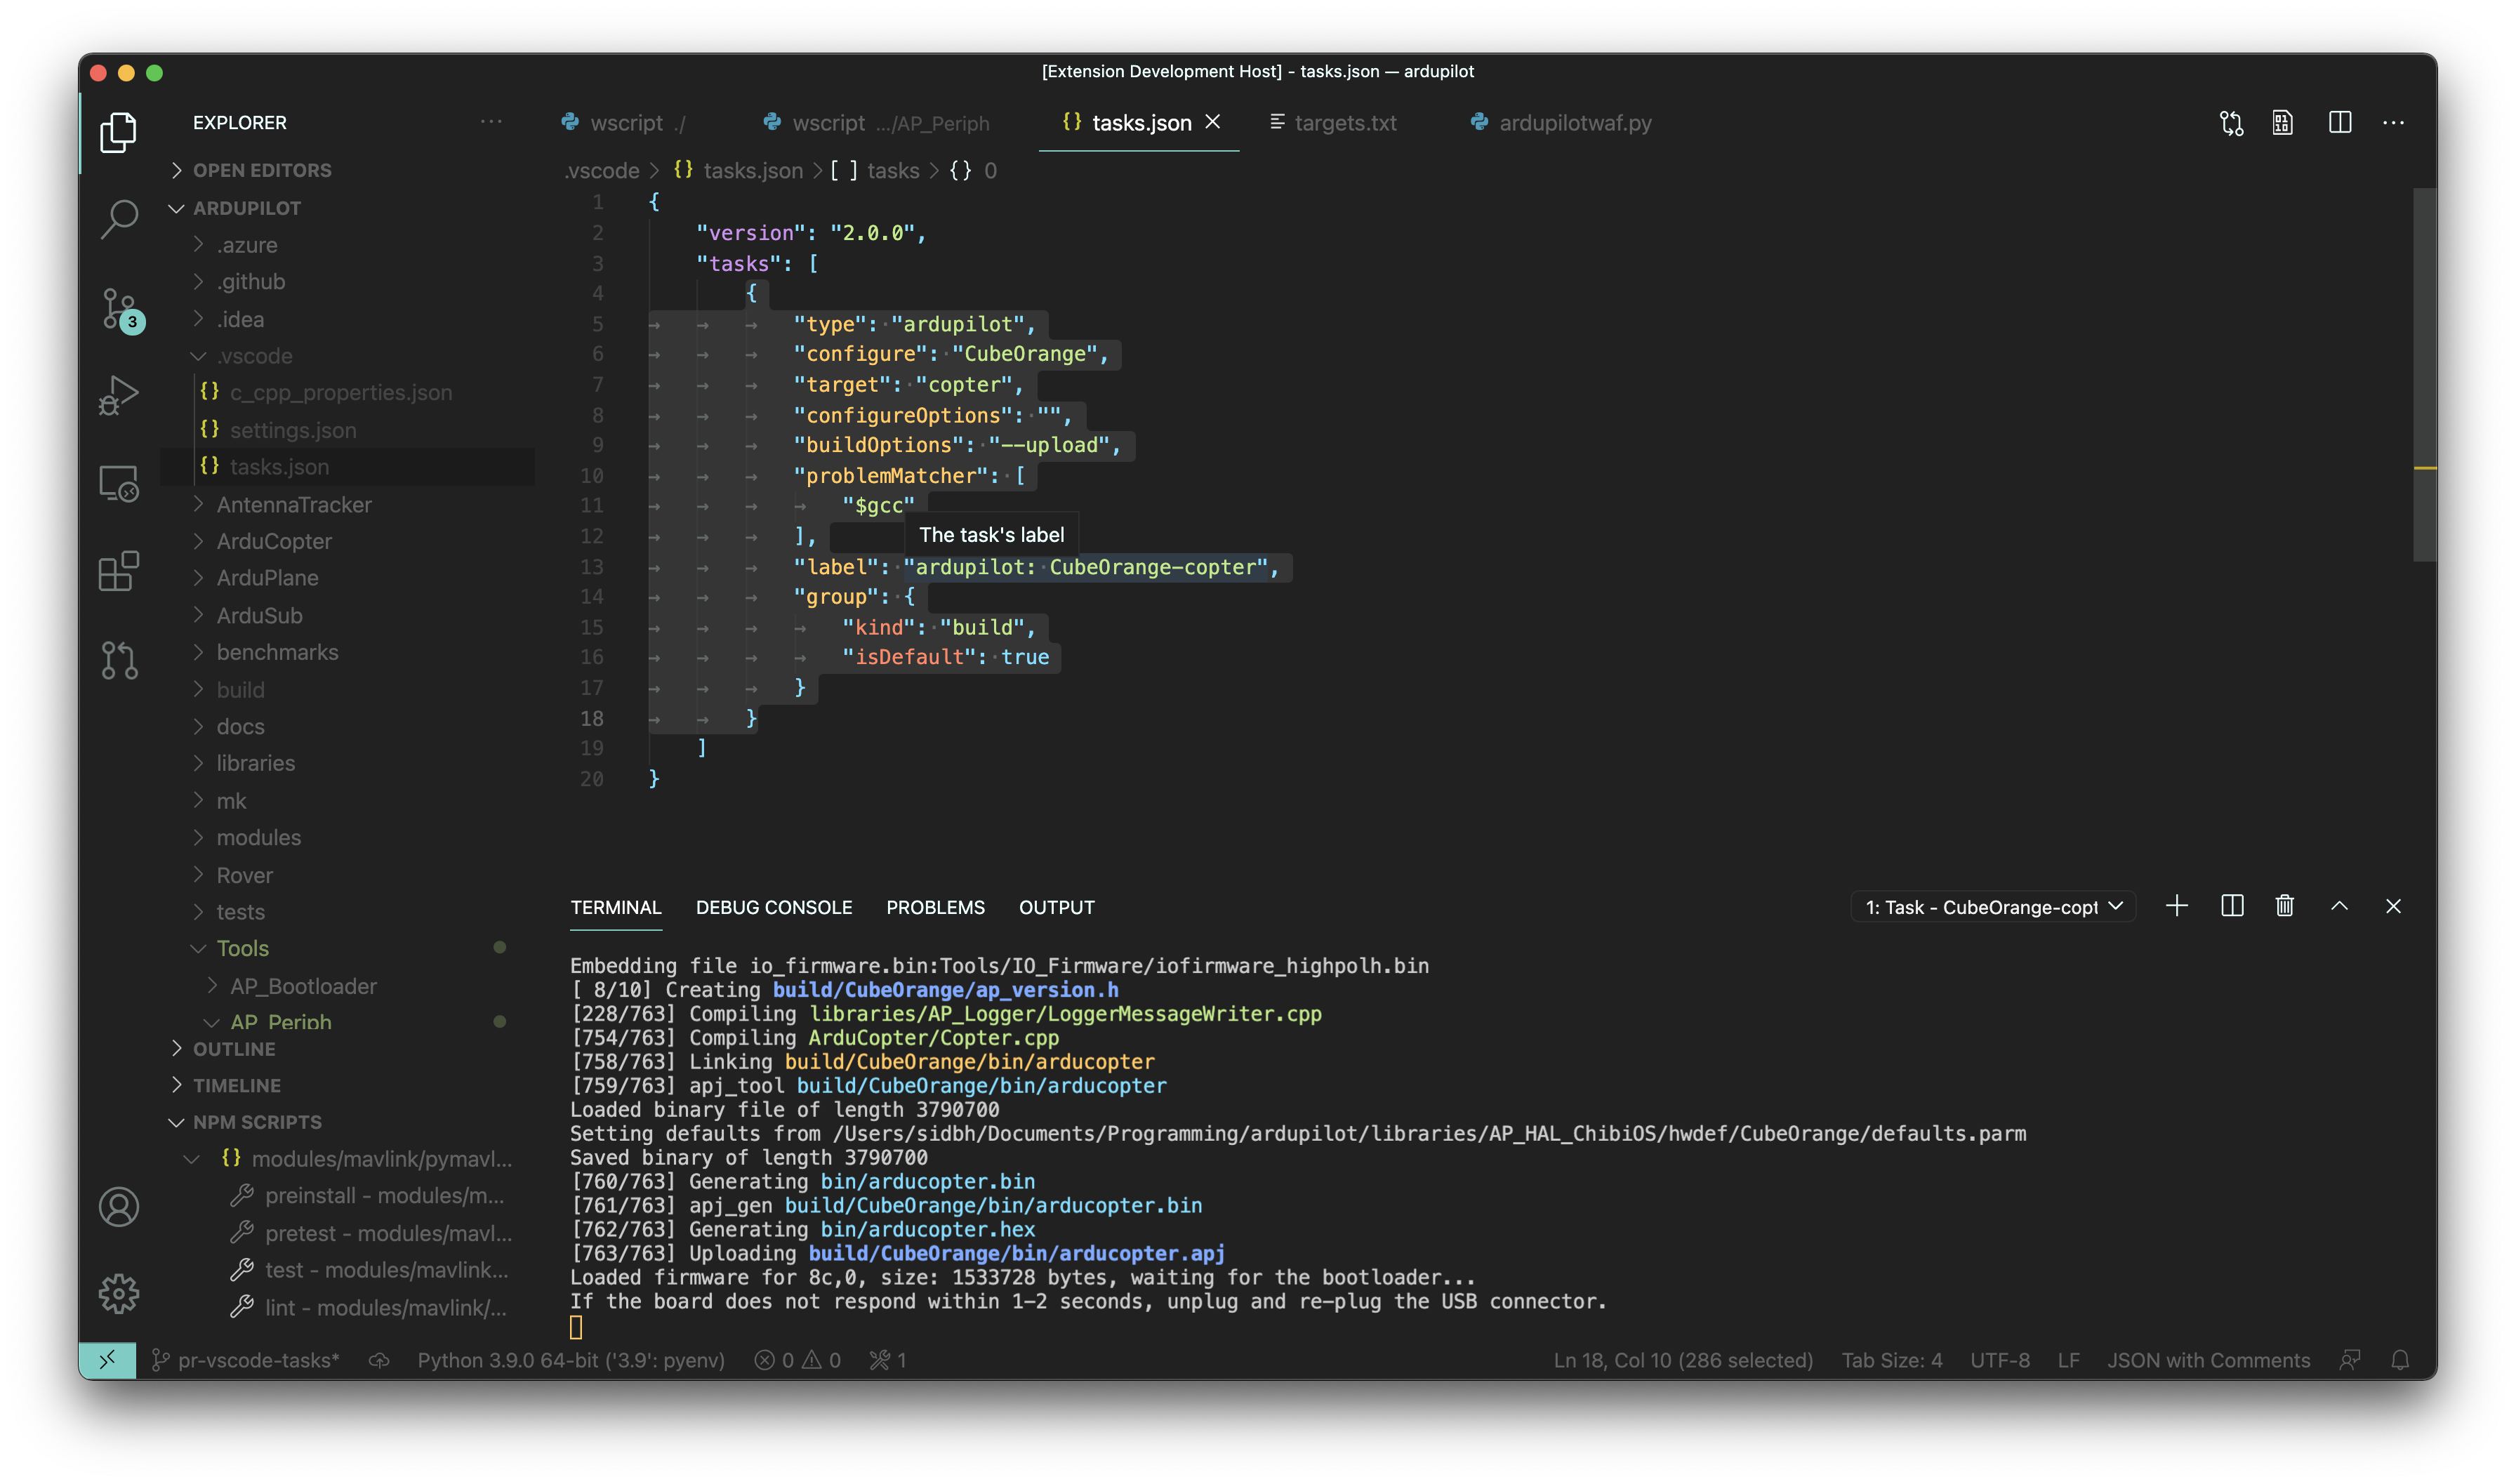Expand the TIMELINE section
The image size is (2516, 1484).
tap(237, 1085)
